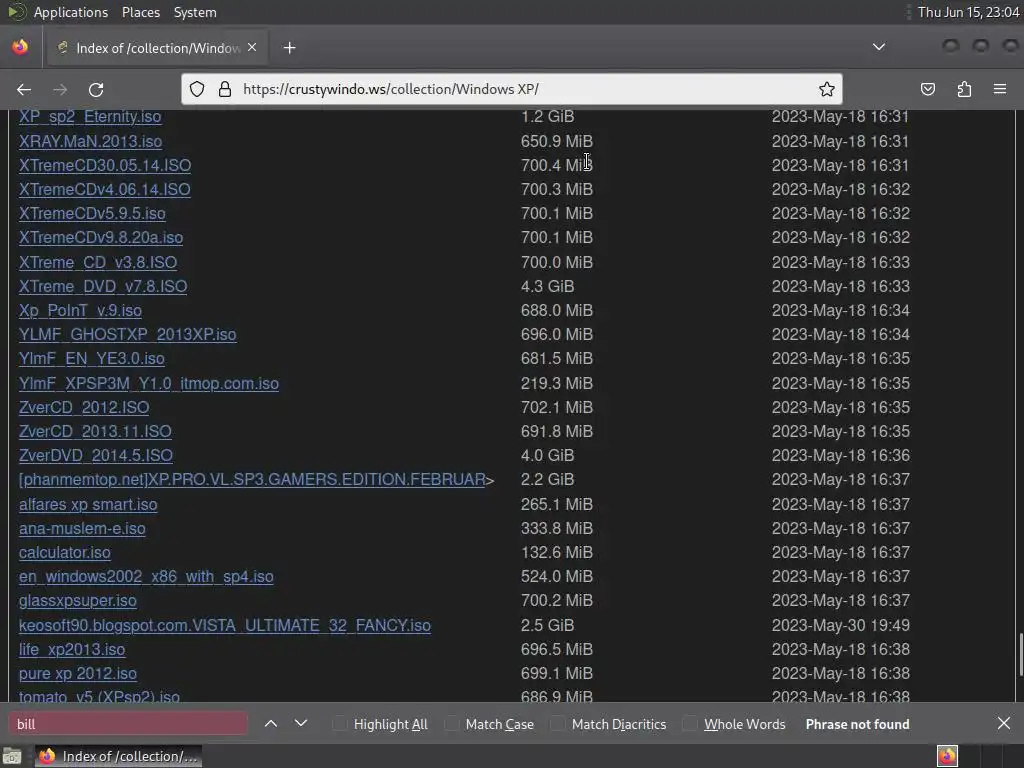1024x768 pixels.
Task: Jump to previous find match arrow
Action: (271, 723)
